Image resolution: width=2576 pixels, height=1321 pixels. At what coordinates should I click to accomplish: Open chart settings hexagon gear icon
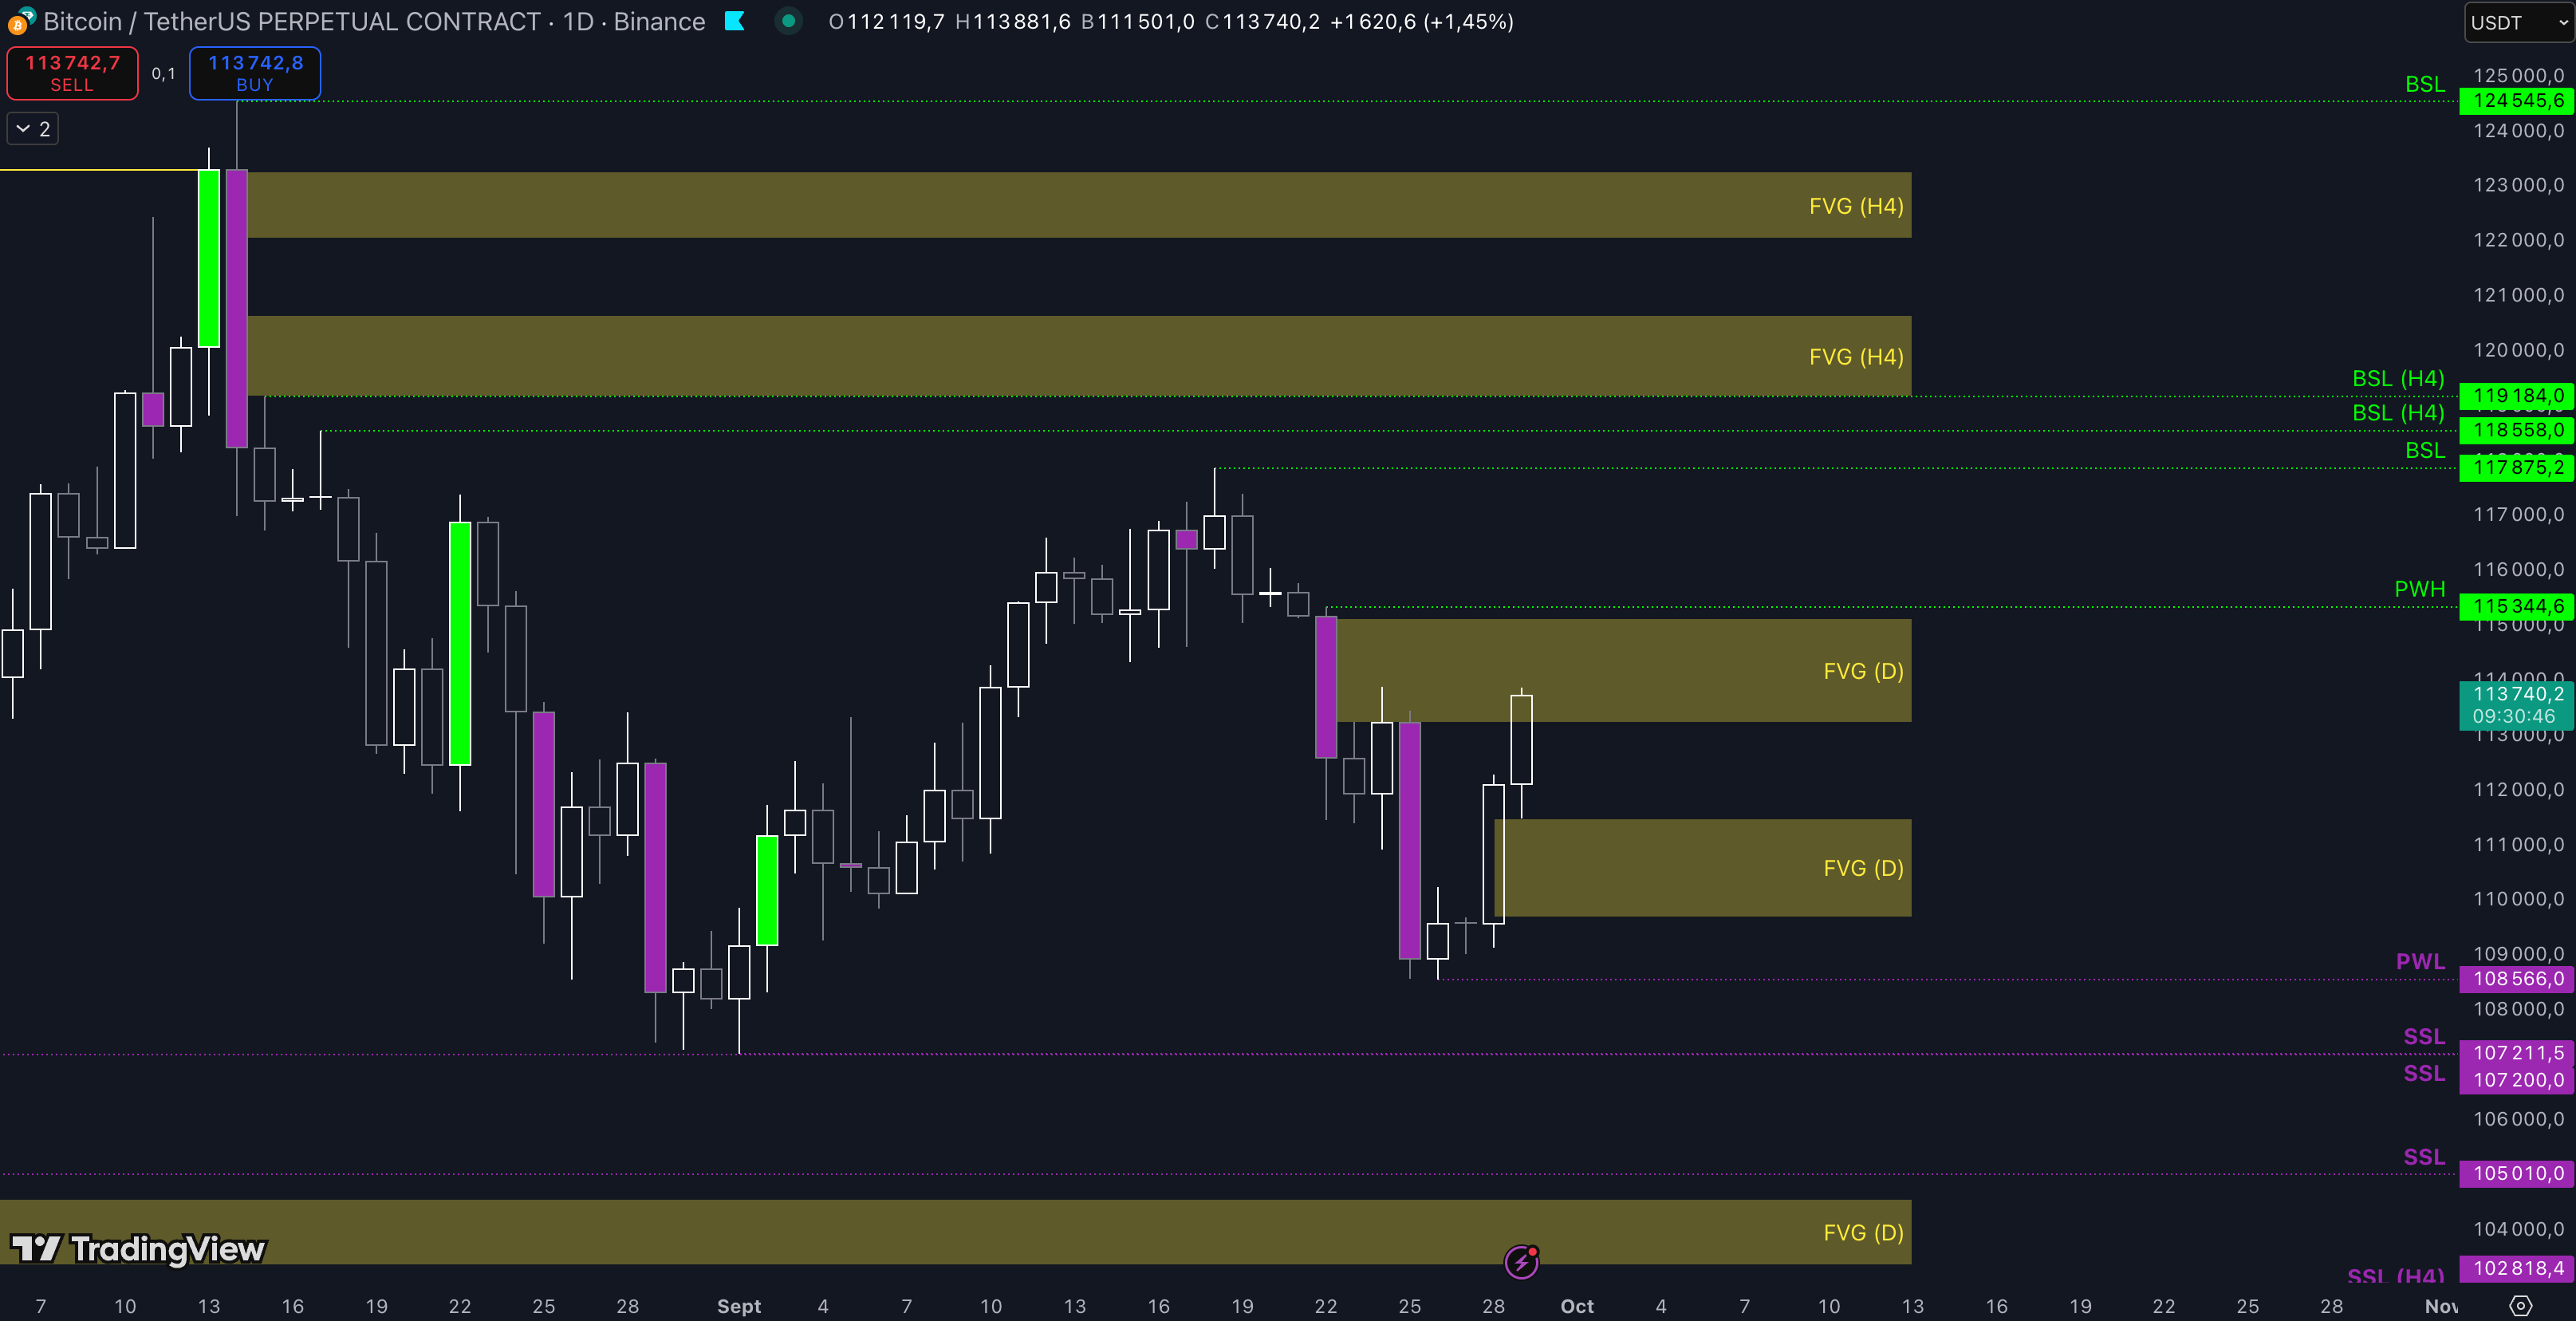click(x=2521, y=1305)
